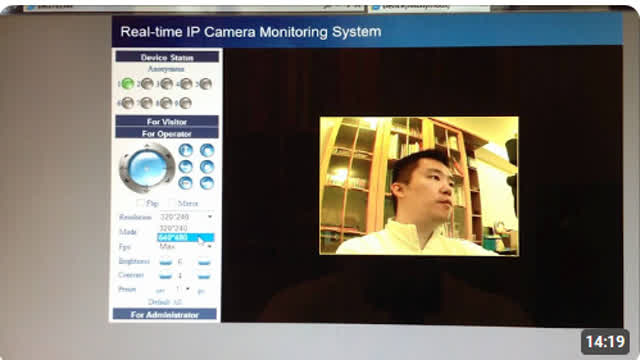This screenshot has height=360, width=640.
Task: Open the For Operator section
Action: (167, 133)
